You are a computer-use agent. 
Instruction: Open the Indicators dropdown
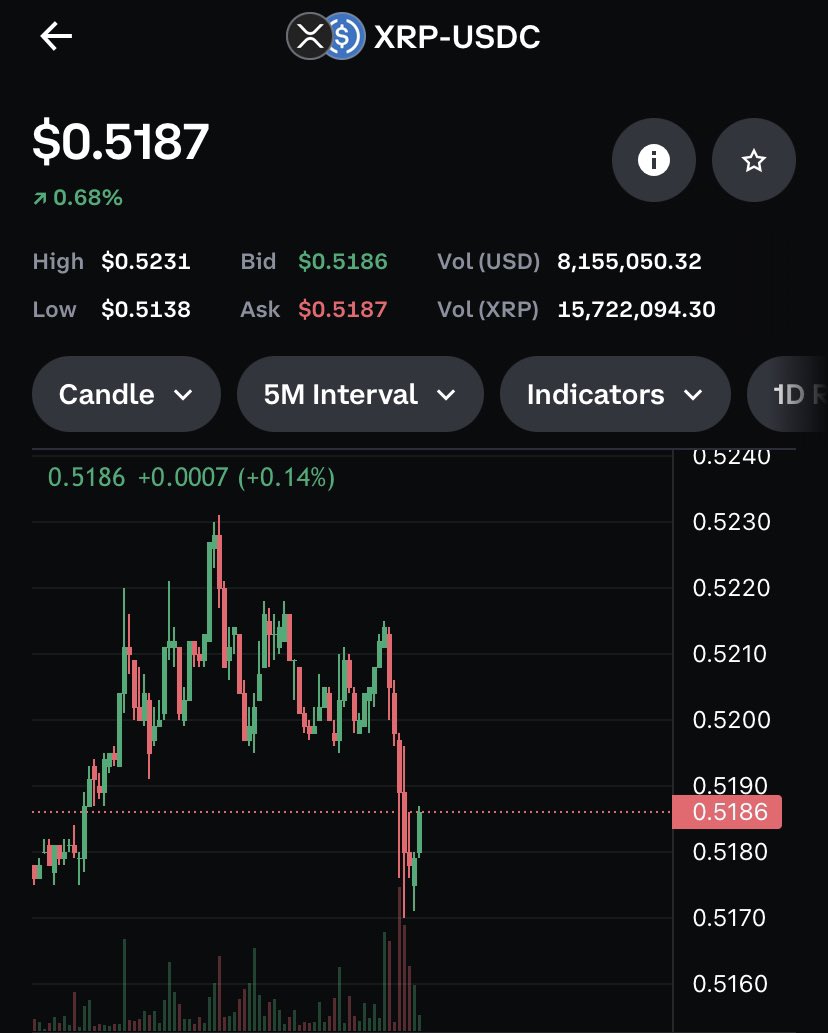[615, 394]
